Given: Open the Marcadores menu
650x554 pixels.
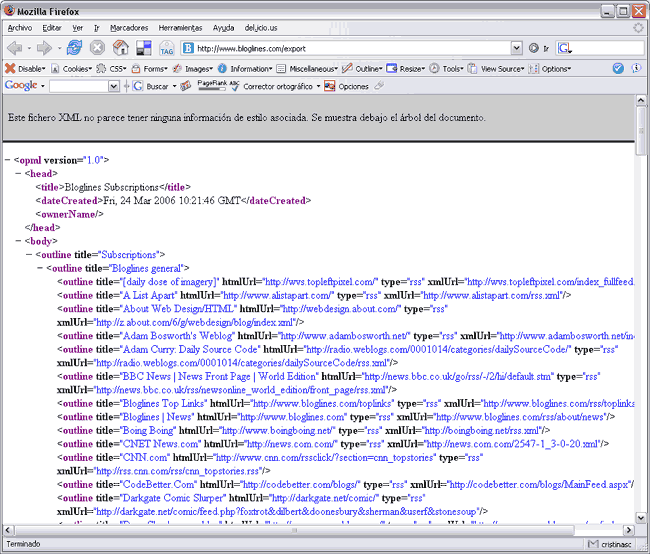Looking at the screenshot, I should point(129,28).
